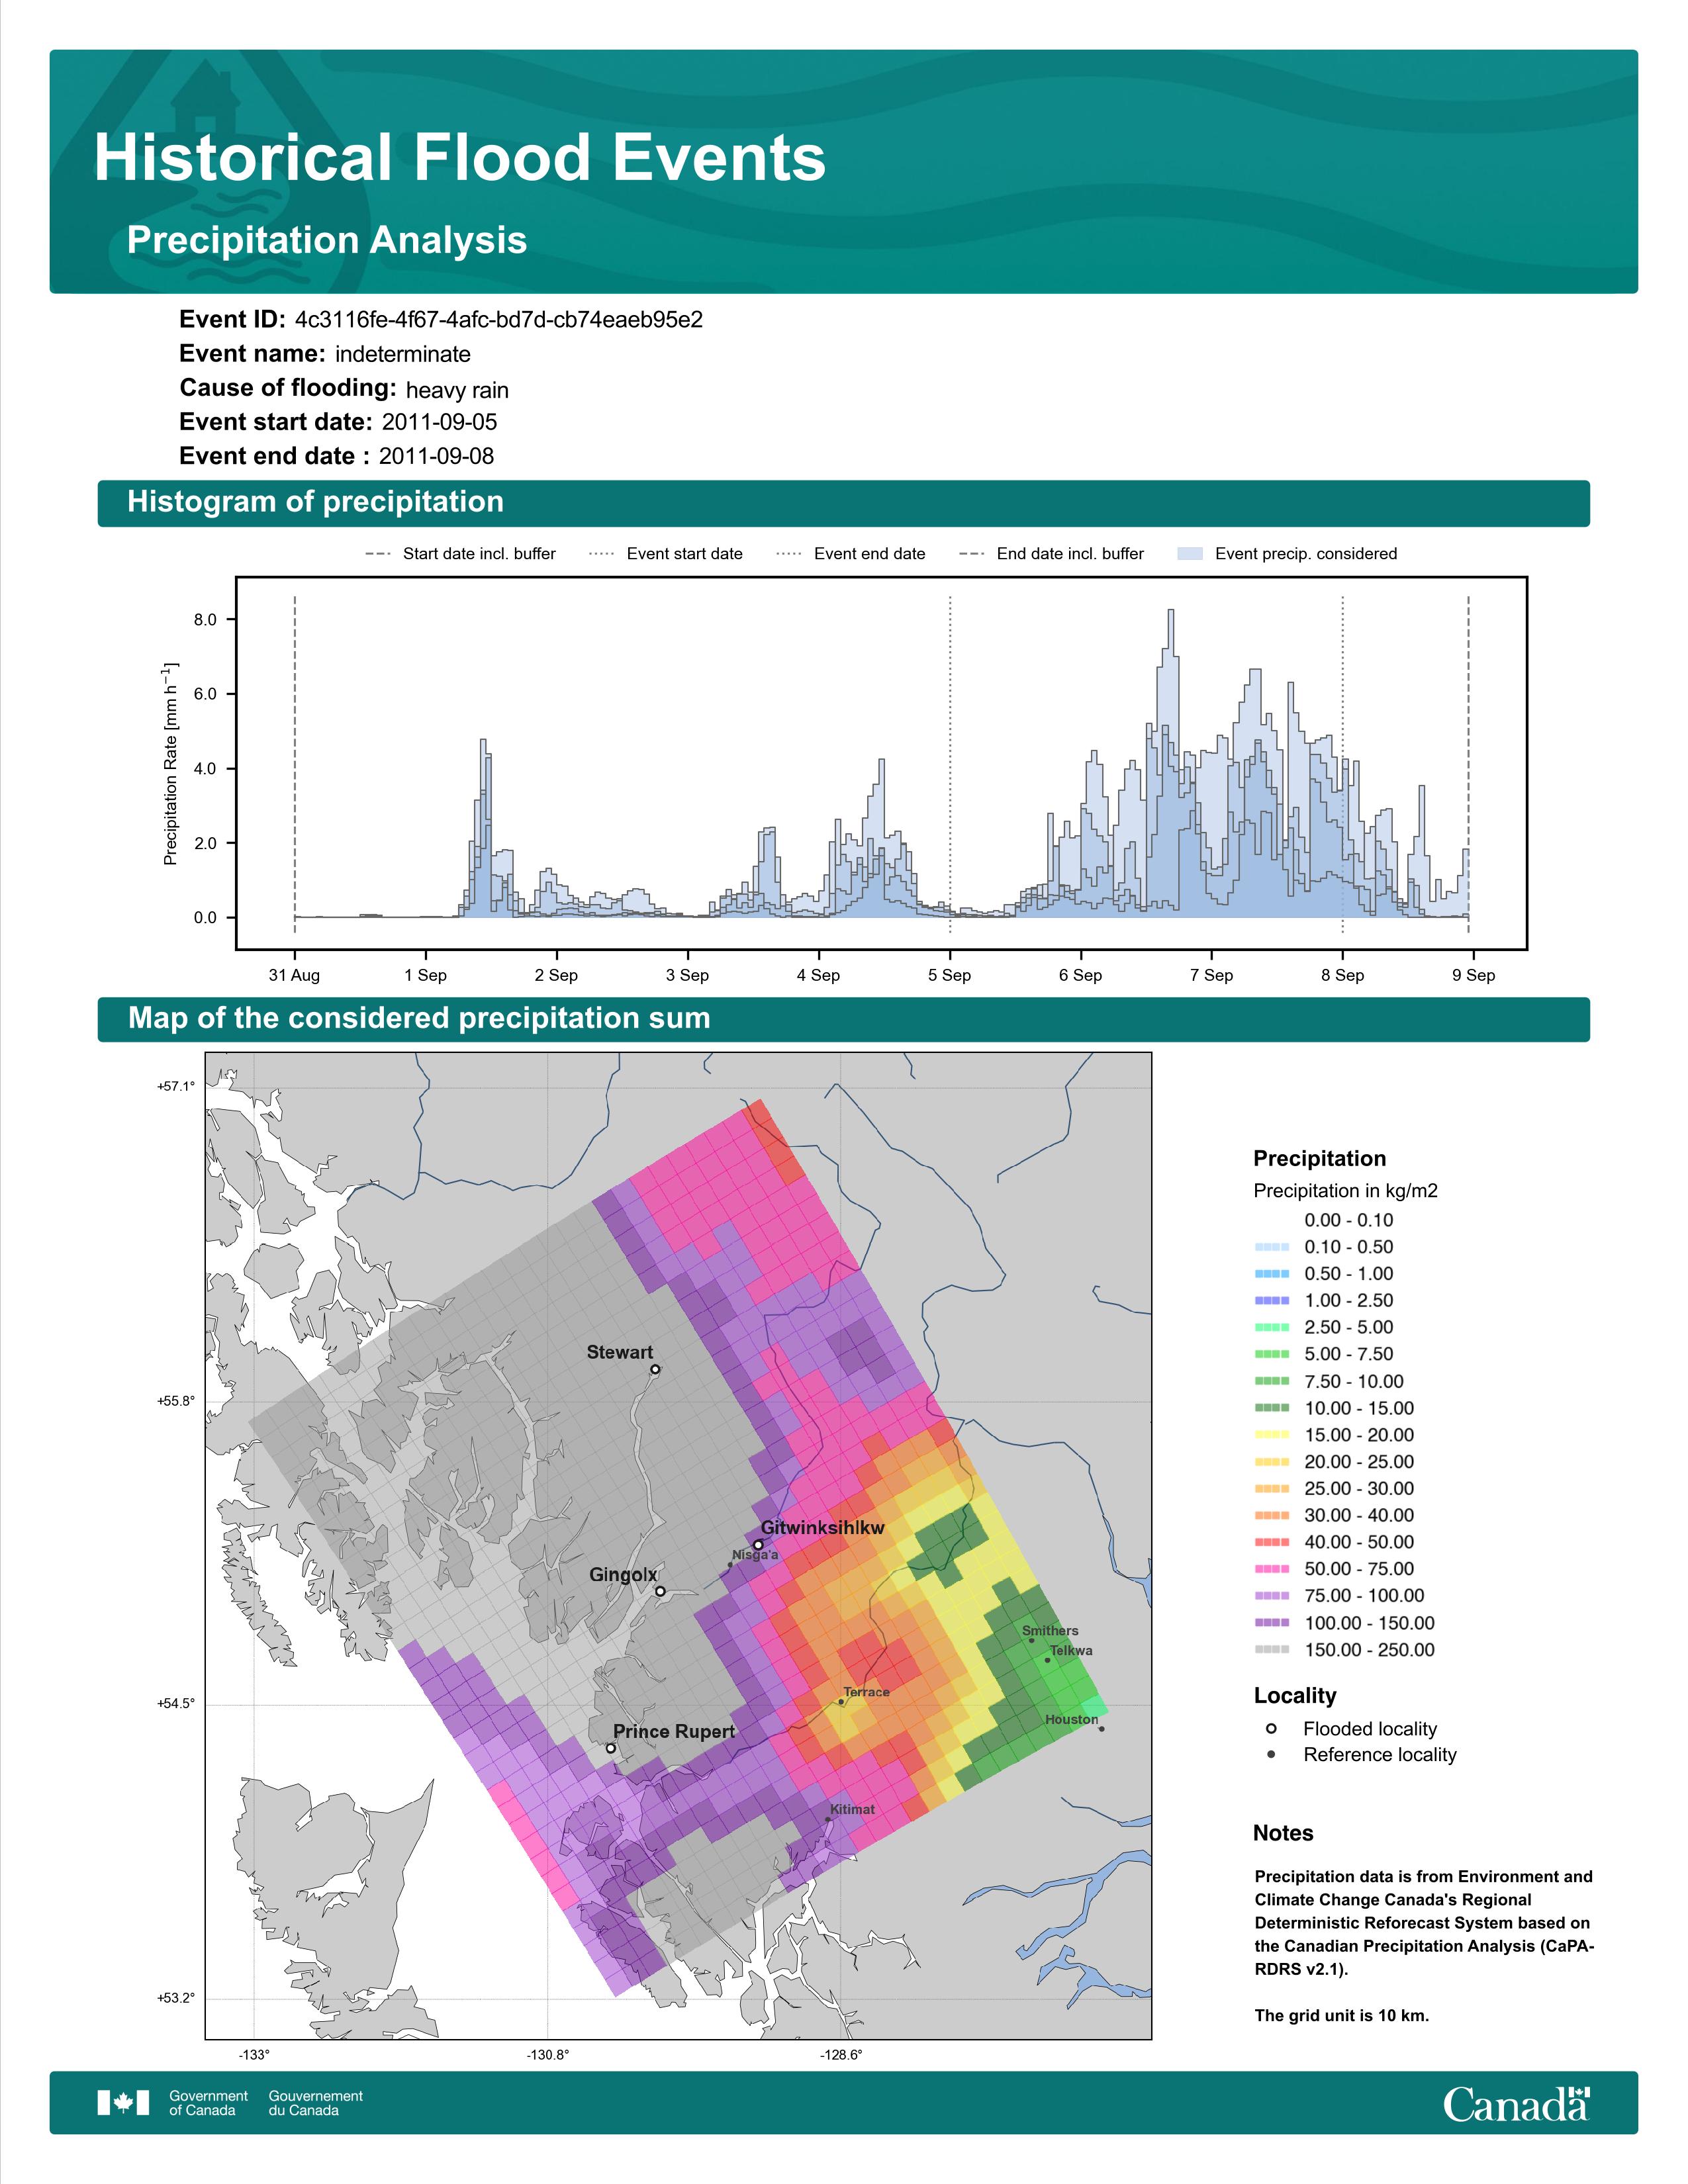
Task: Click the -128.6° longitude label
Action: point(841,2055)
